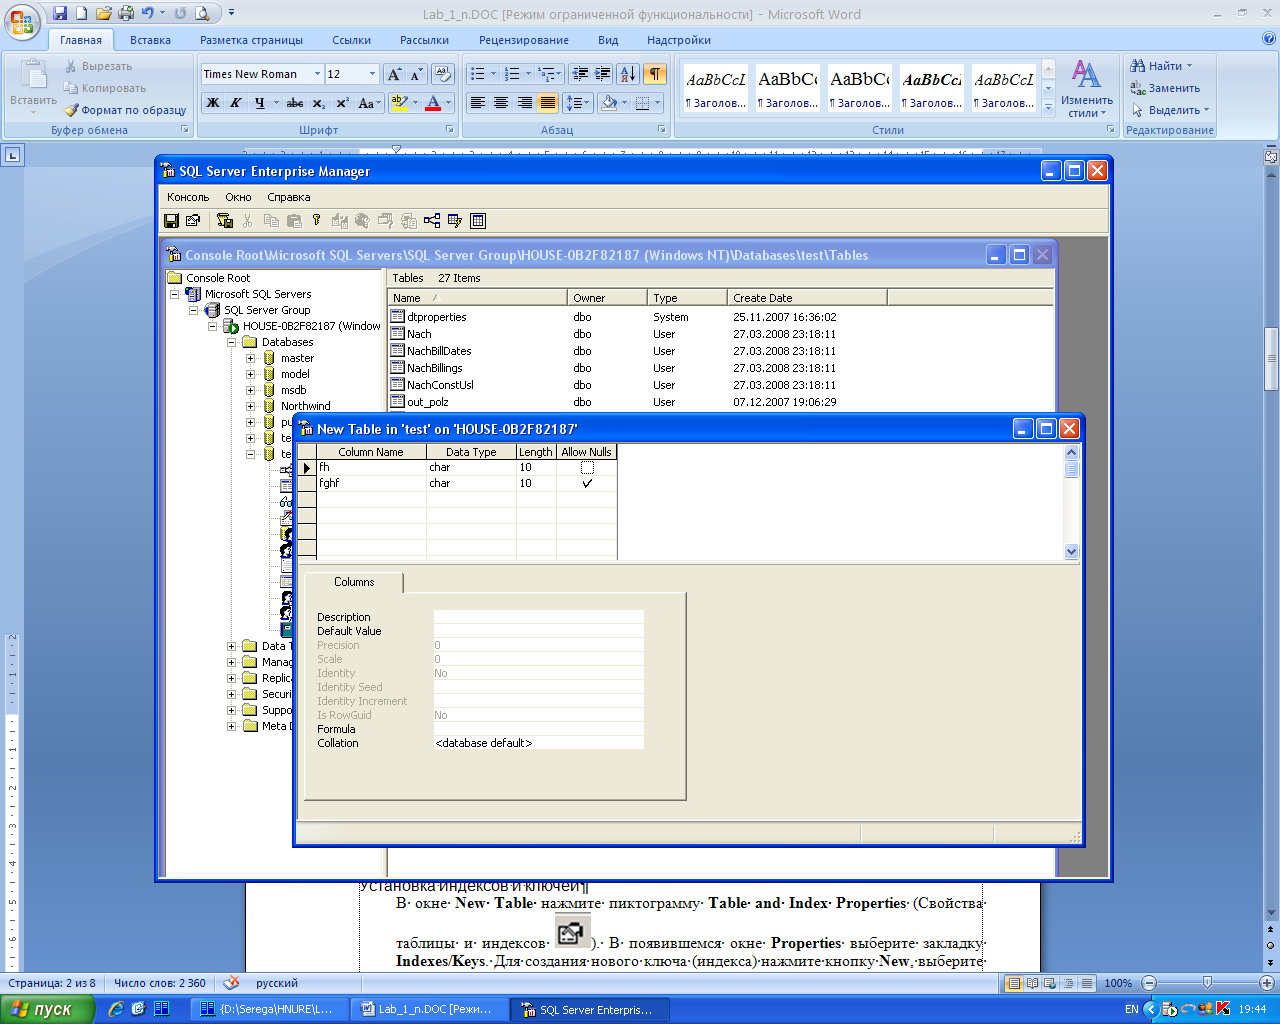Click the Save change script toolbar icon
The width and height of the screenshot is (1280, 1024).
pos(225,221)
